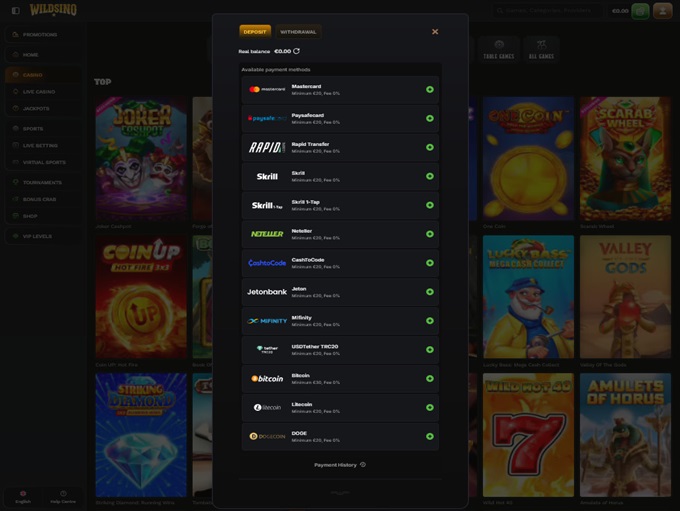Expand the USDTether TRC20 option
Image resolution: width=680 pixels, height=511 pixels.
(x=430, y=350)
